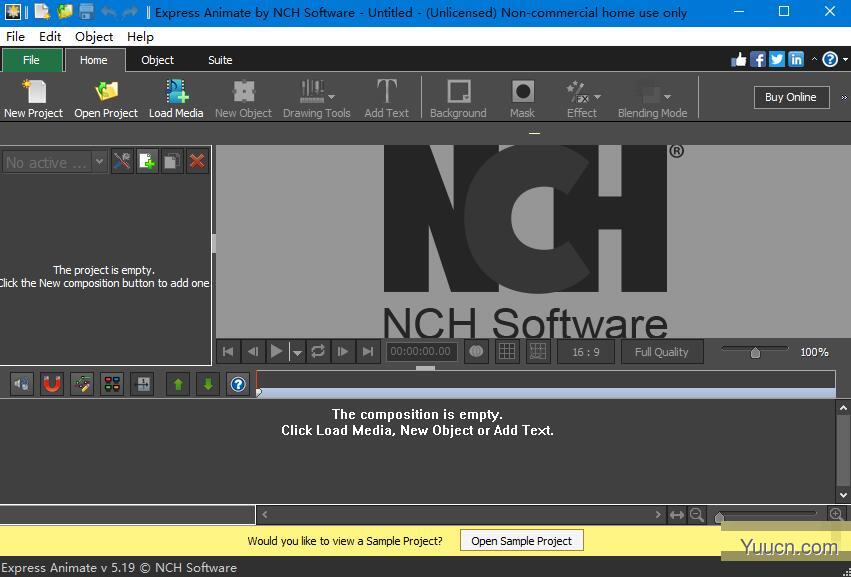Delete the current composition via the red X
This screenshot has height=577, width=851.
(196, 160)
